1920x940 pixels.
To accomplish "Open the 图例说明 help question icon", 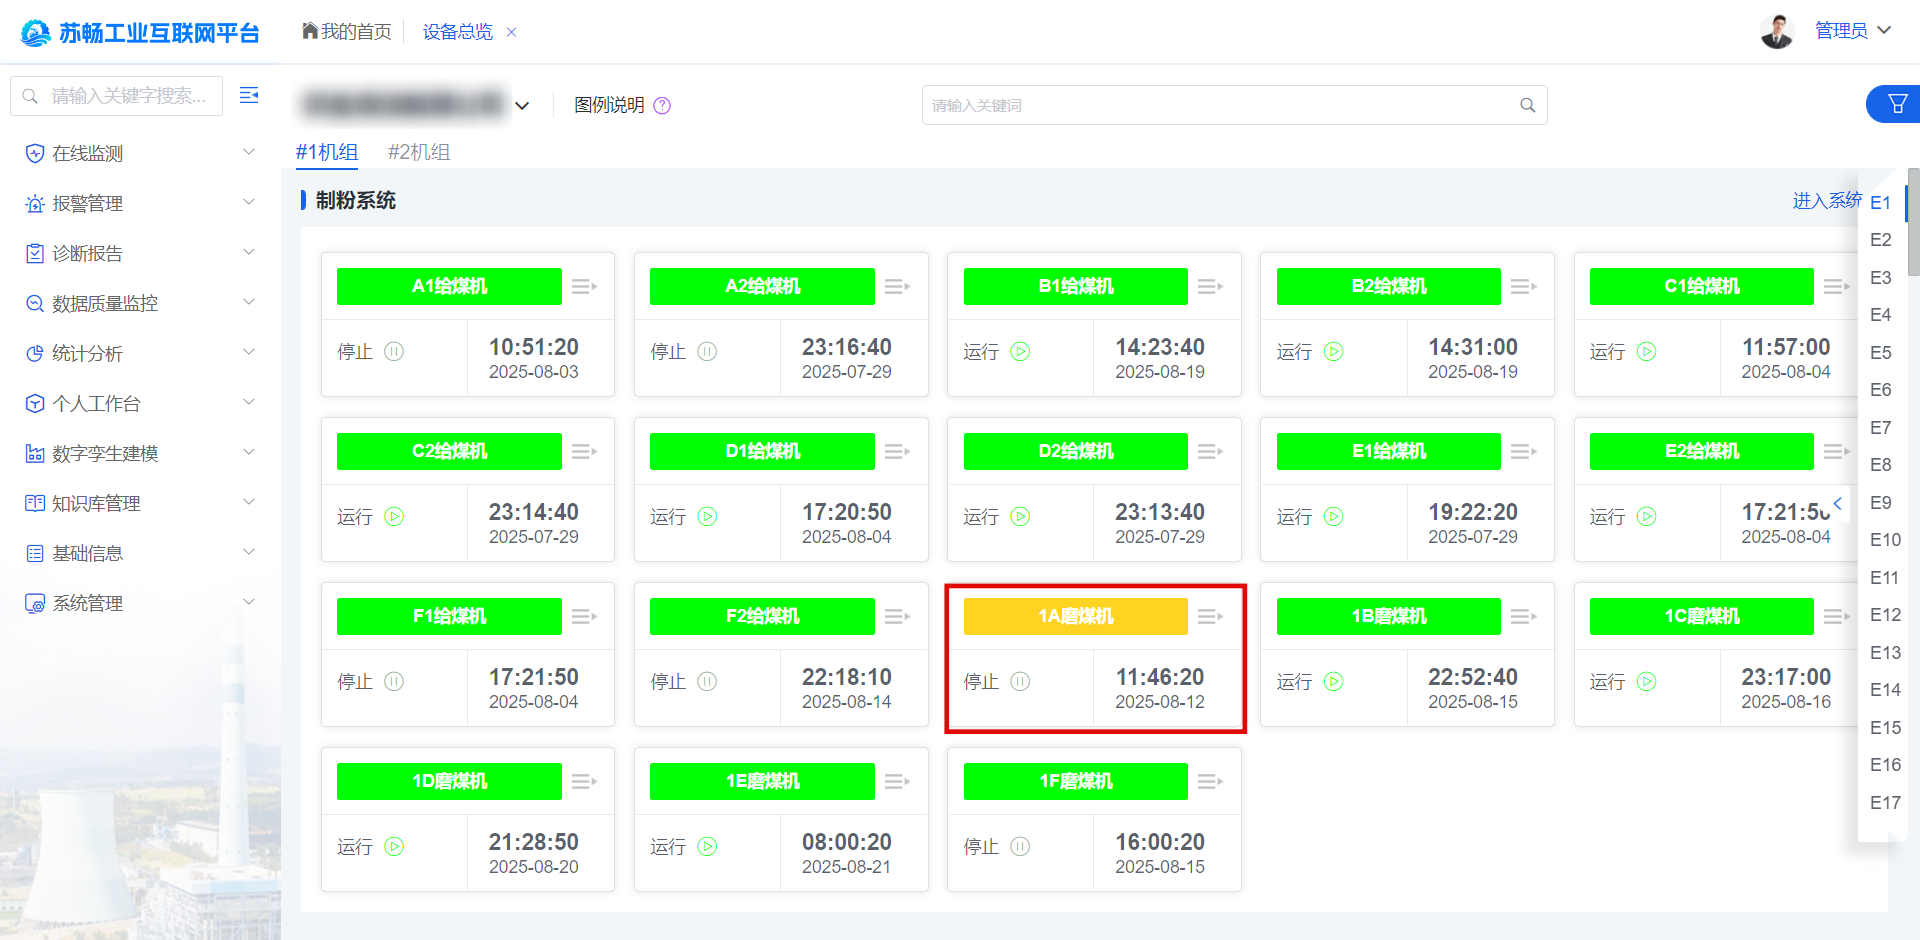I will point(662,106).
